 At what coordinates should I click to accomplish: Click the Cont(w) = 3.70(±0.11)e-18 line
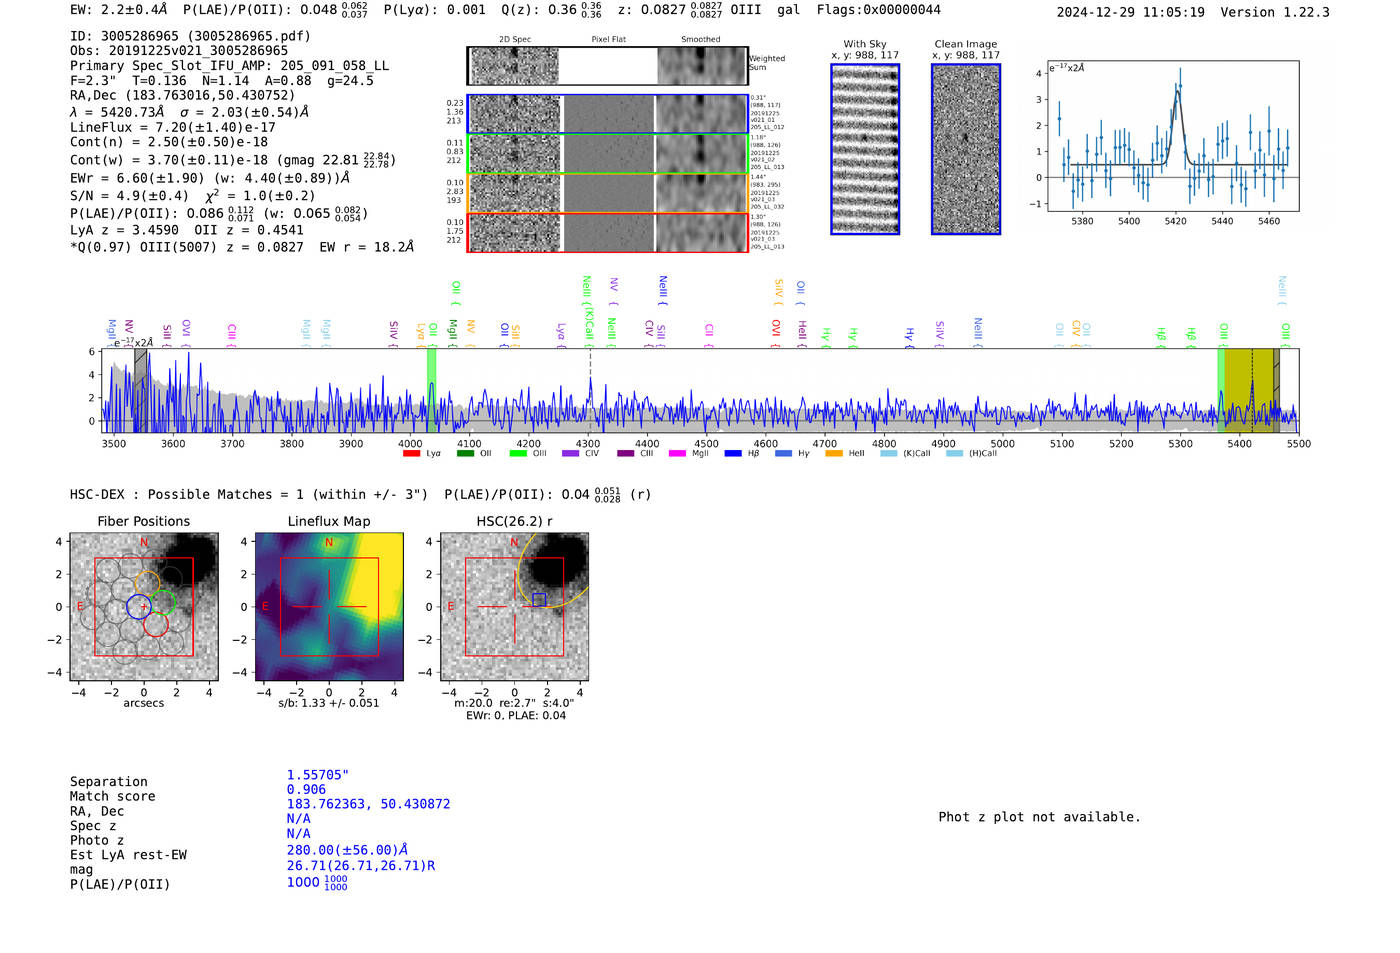point(232,160)
